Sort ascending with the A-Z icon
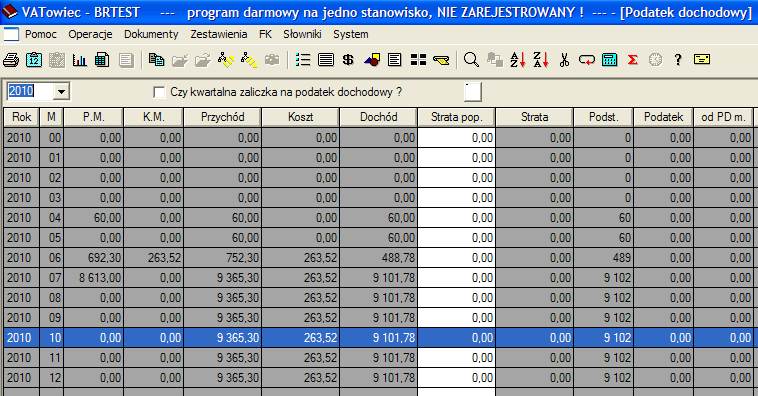This screenshot has height=396, width=758. [517, 60]
